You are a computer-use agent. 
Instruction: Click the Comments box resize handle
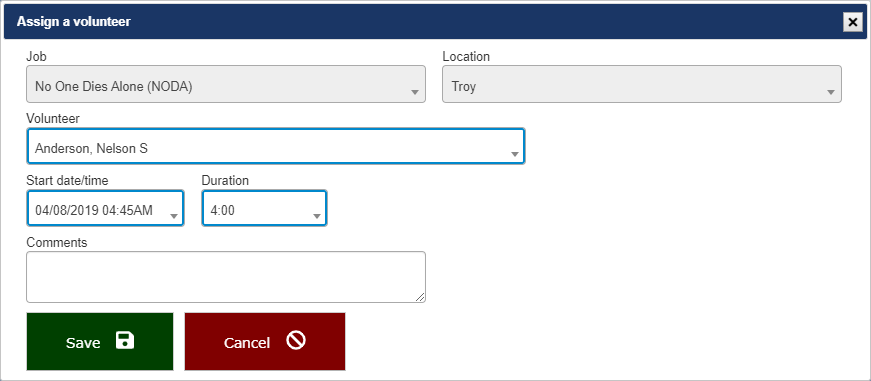(421, 298)
